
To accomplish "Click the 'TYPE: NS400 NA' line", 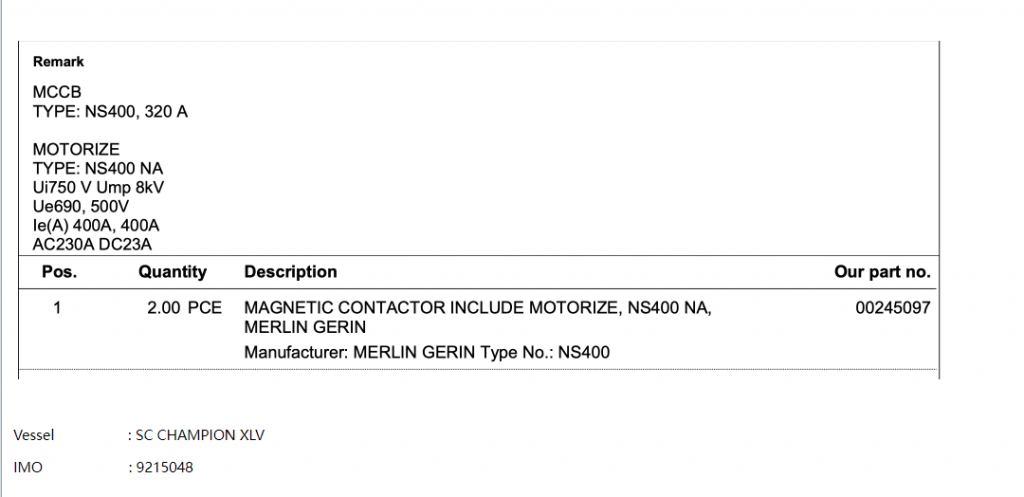I will pos(98,169).
